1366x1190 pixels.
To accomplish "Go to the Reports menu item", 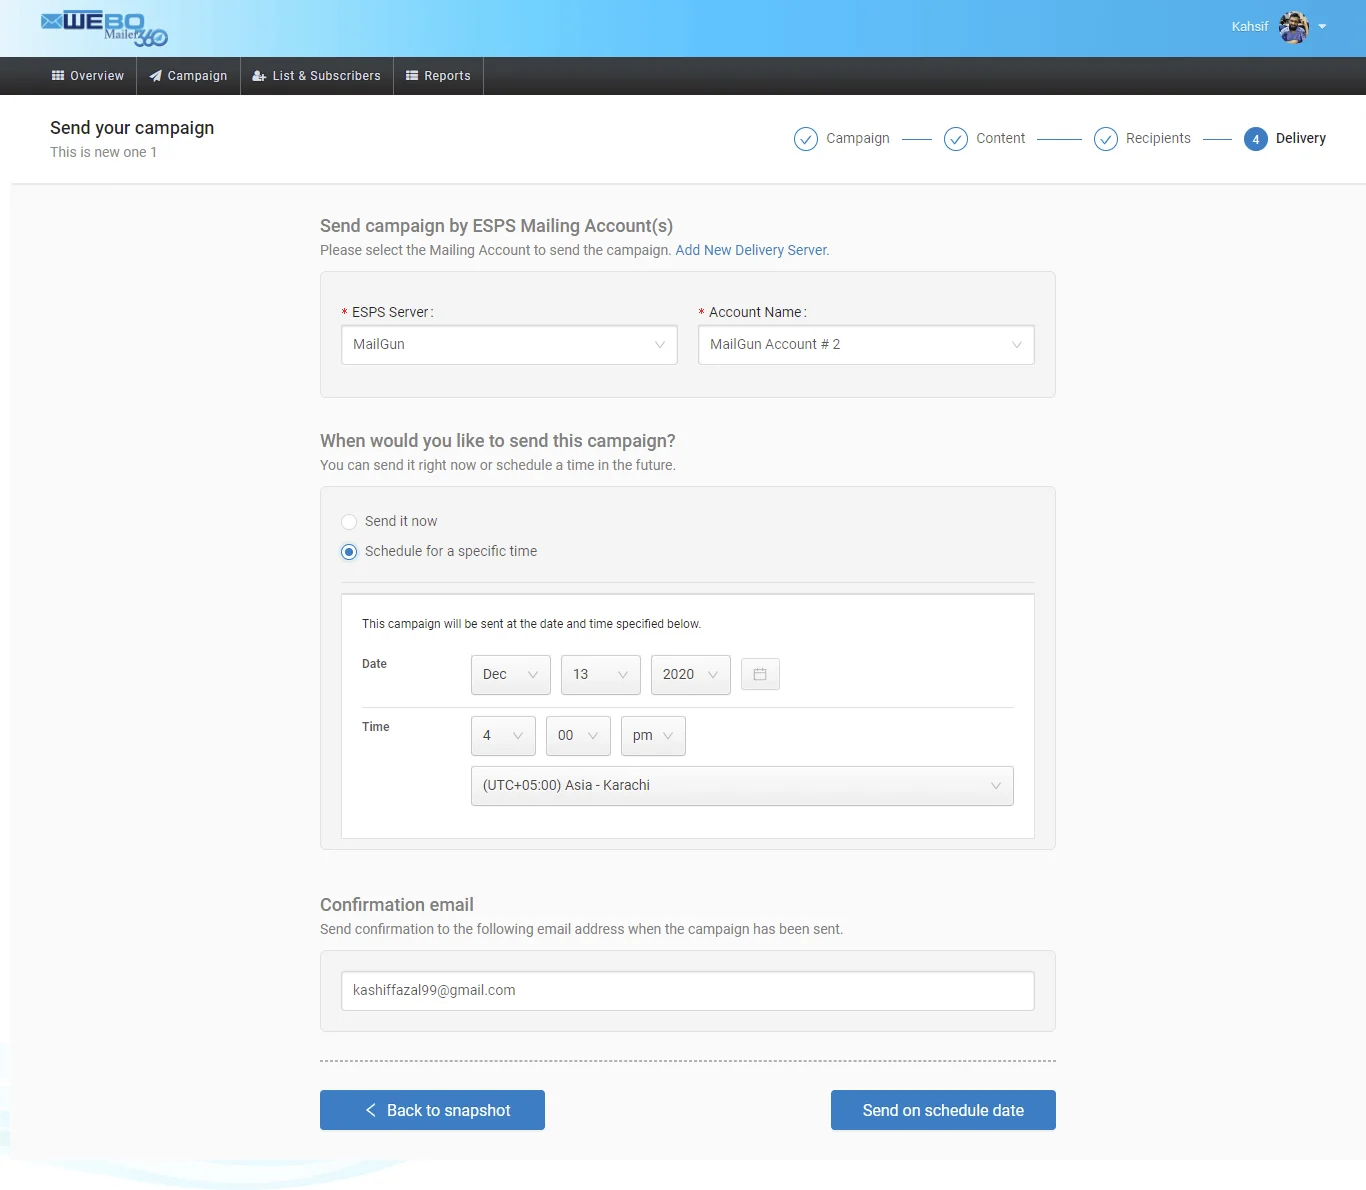I will tap(438, 76).
